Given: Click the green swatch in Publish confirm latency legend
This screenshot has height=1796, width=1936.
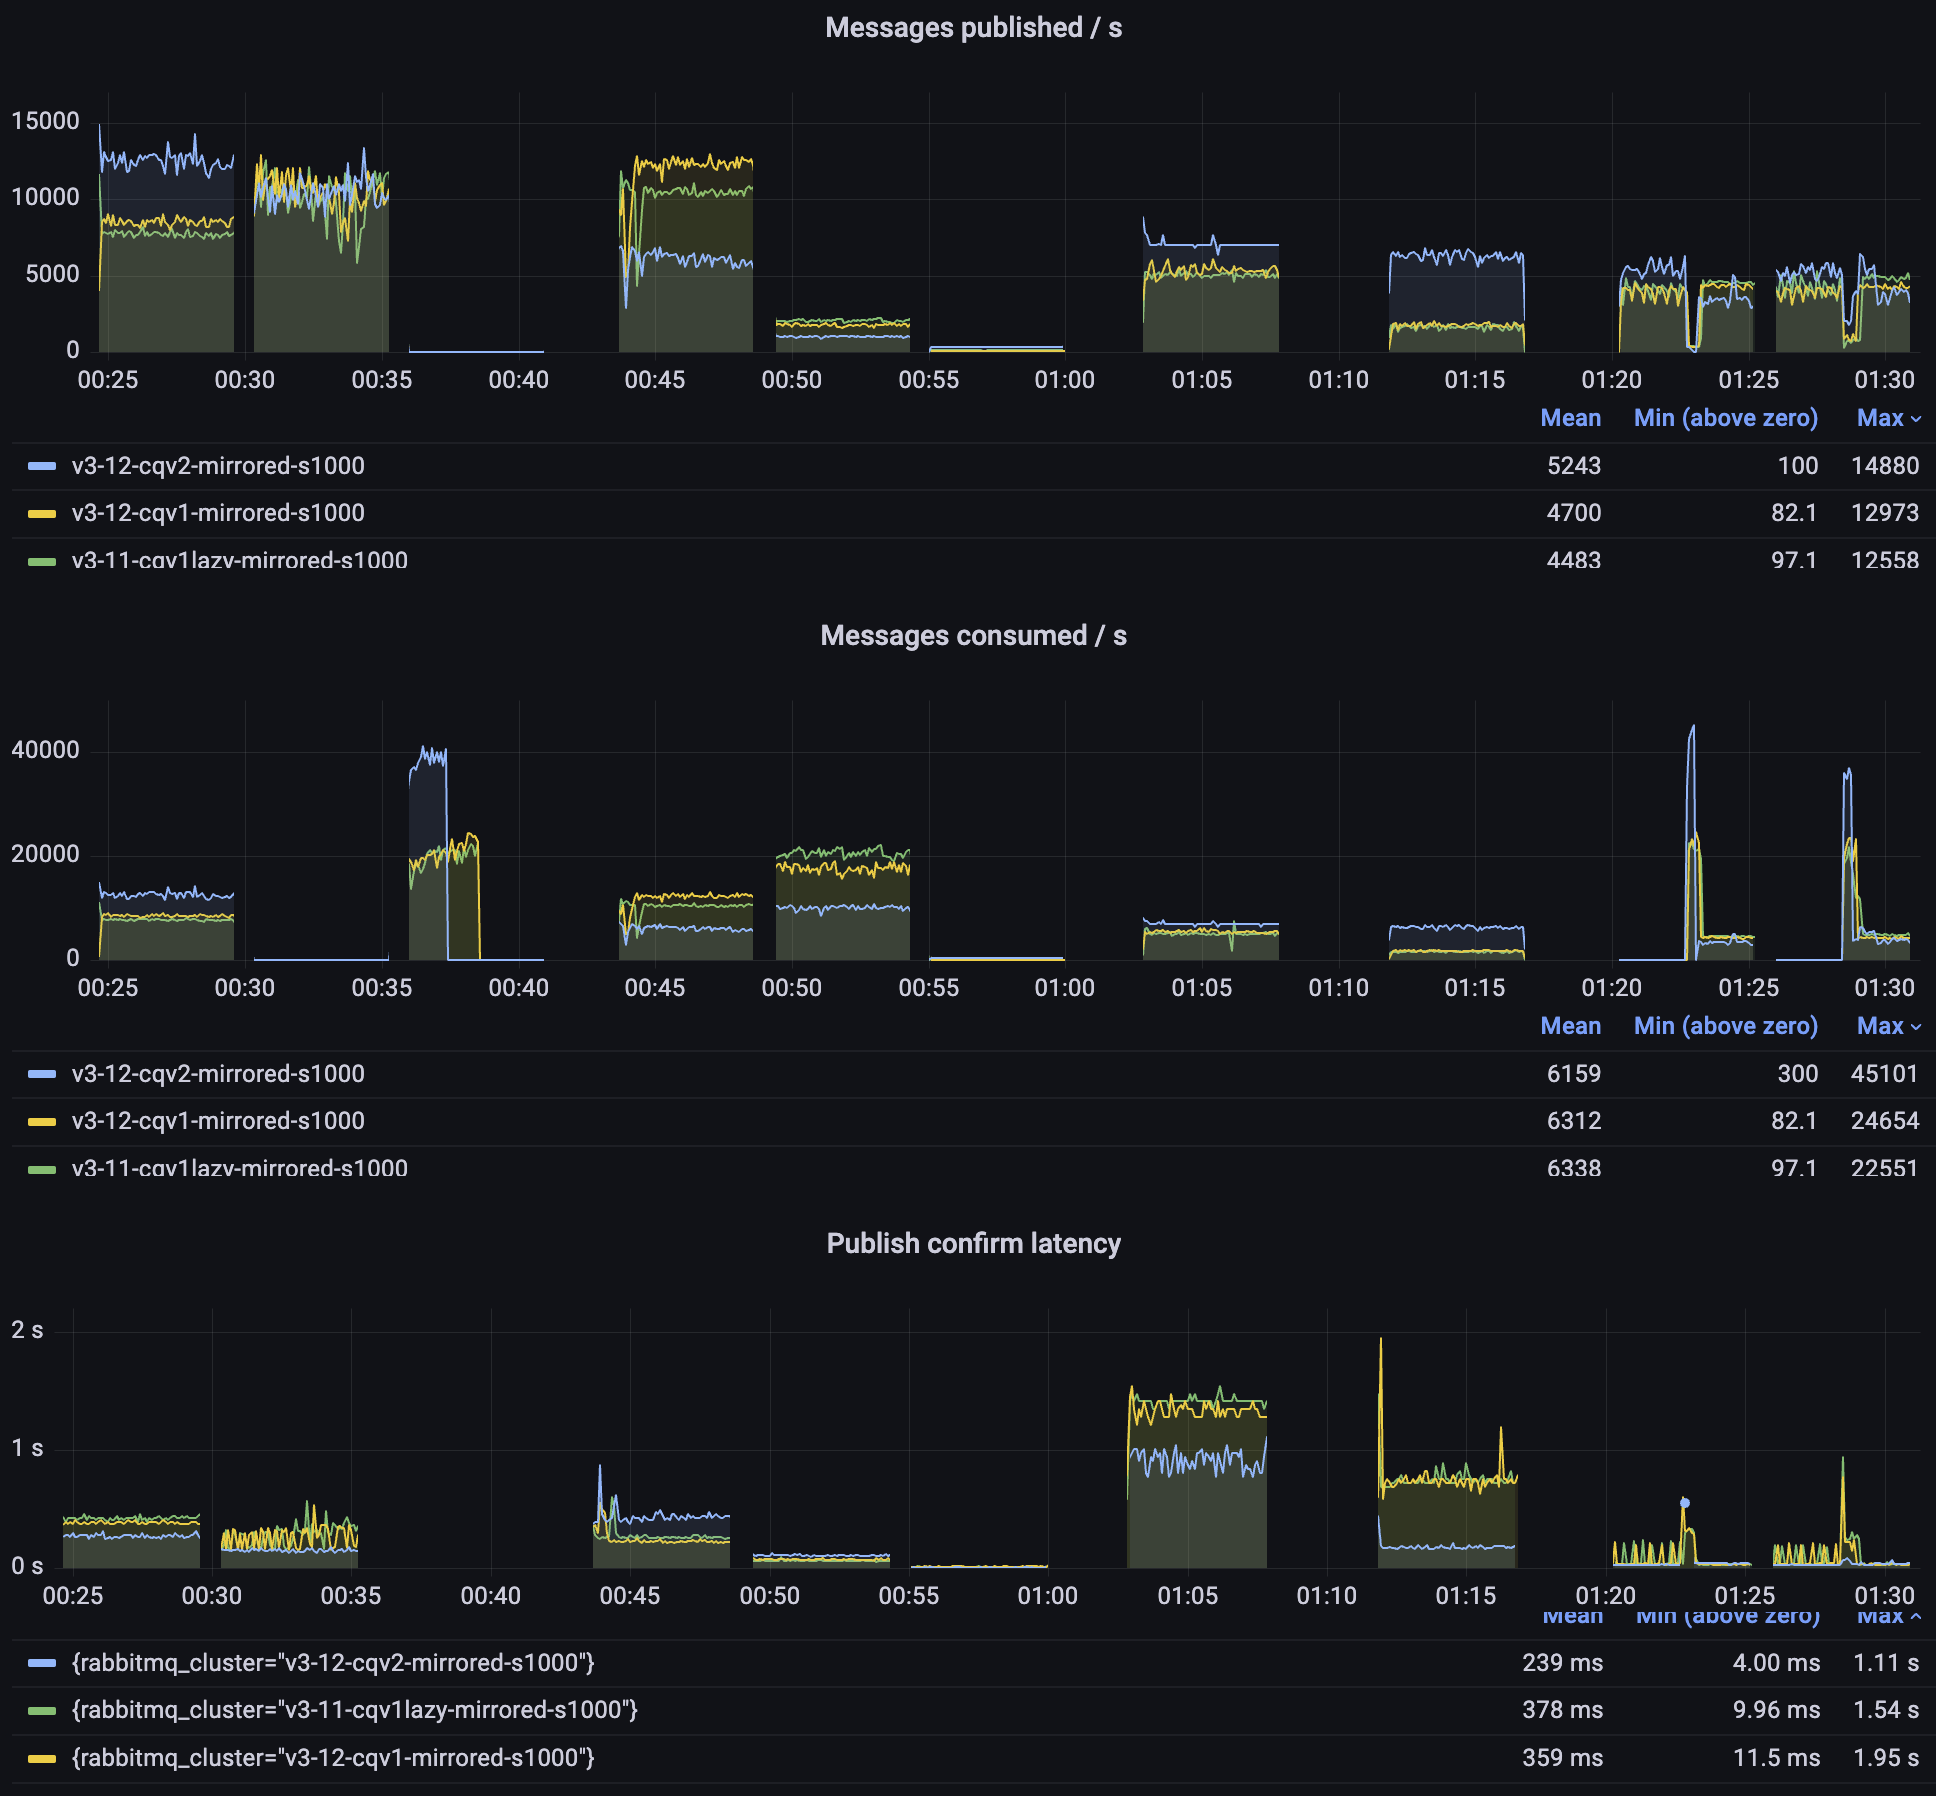Looking at the screenshot, I should (42, 1710).
